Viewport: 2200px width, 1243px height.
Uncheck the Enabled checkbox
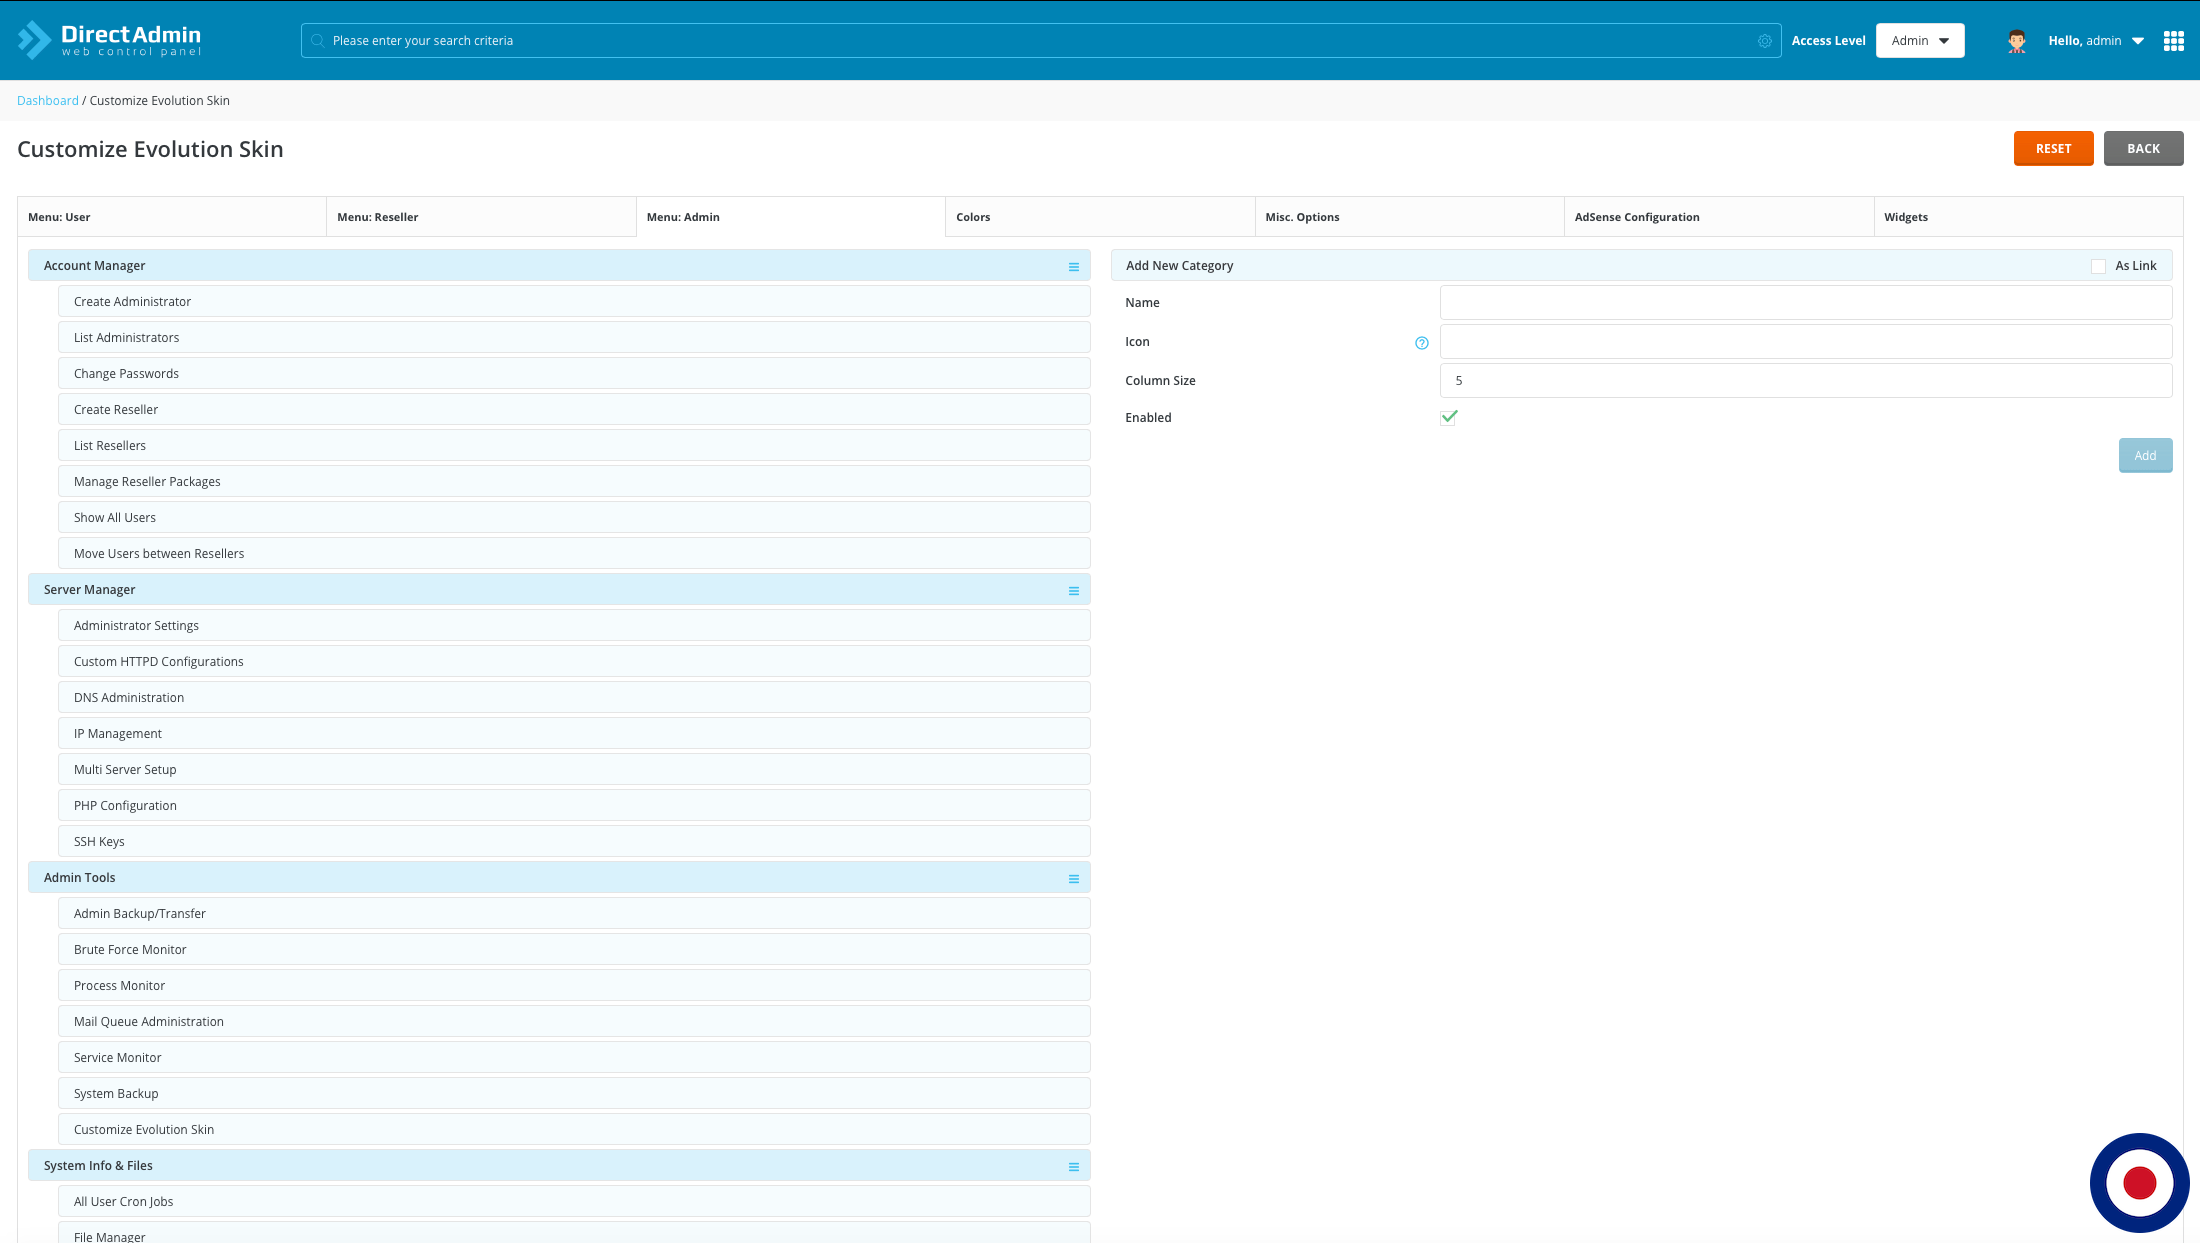click(1448, 418)
